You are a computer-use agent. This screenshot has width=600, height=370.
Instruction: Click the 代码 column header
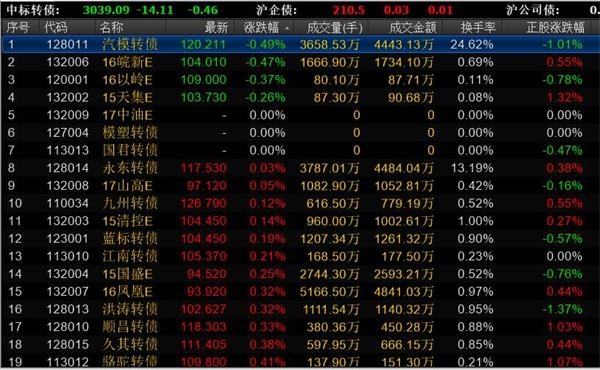pos(56,27)
